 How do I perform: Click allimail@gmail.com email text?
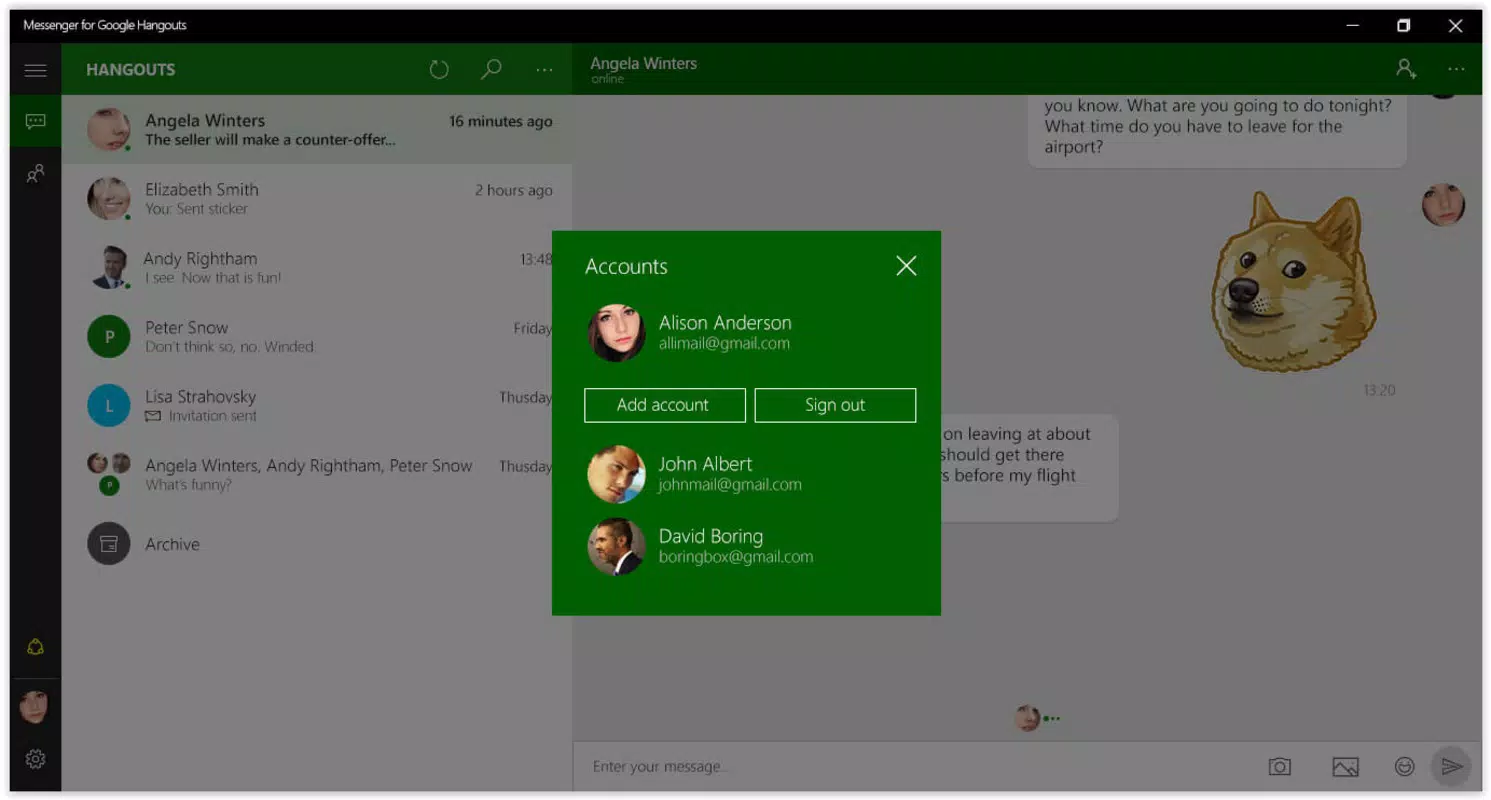tap(724, 344)
